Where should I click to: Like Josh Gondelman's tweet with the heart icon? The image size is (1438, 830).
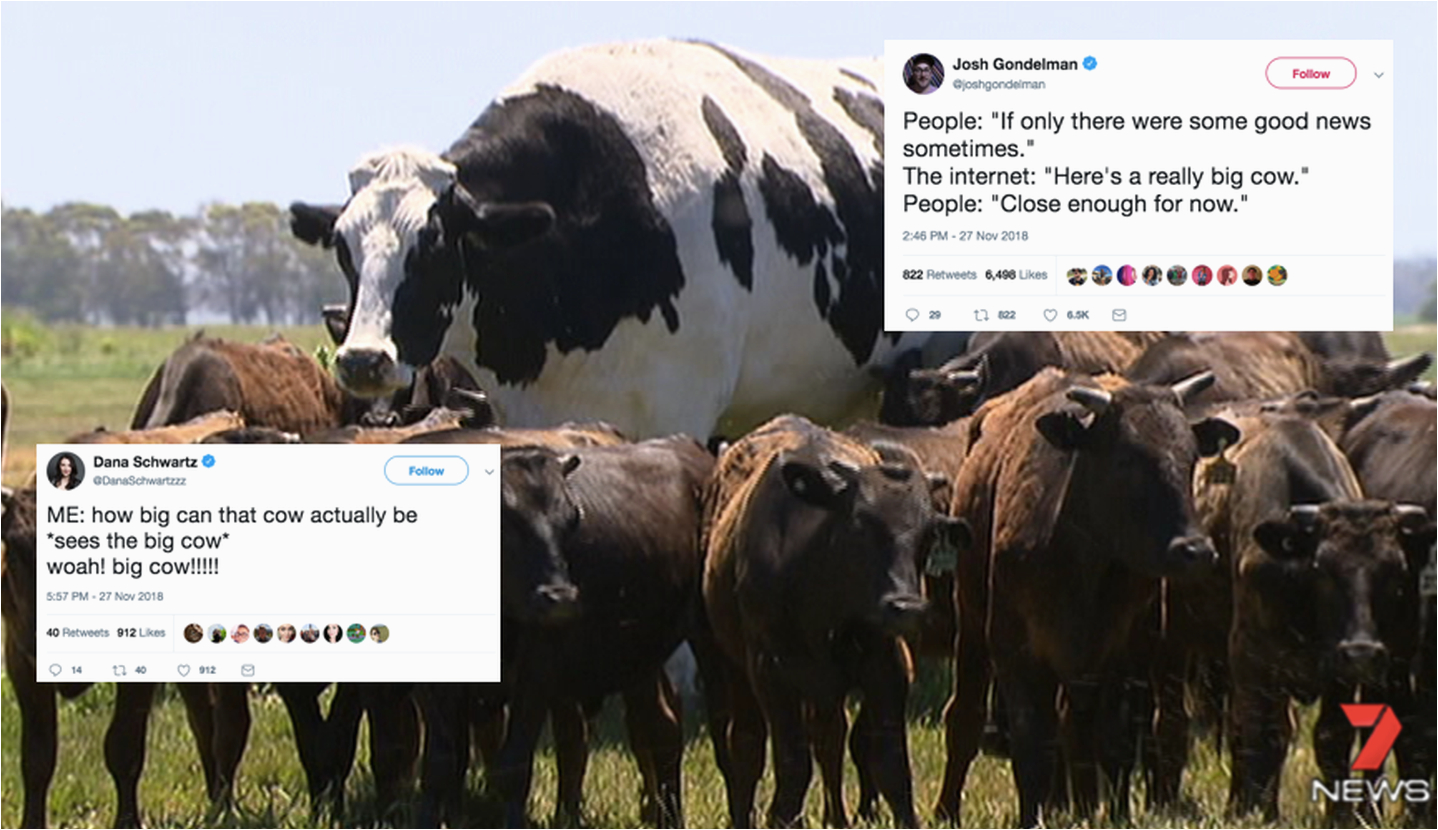click(x=1050, y=315)
